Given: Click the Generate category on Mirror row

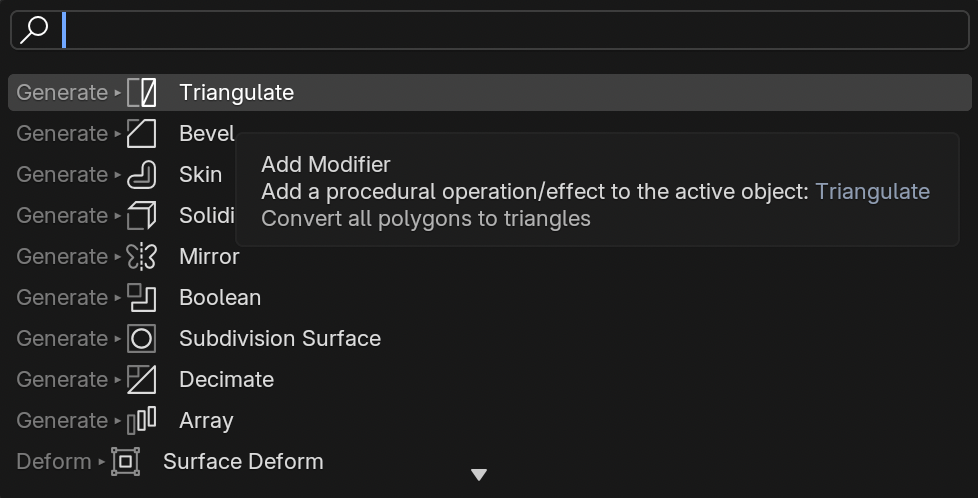Looking at the screenshot, I should pos(62,257).
